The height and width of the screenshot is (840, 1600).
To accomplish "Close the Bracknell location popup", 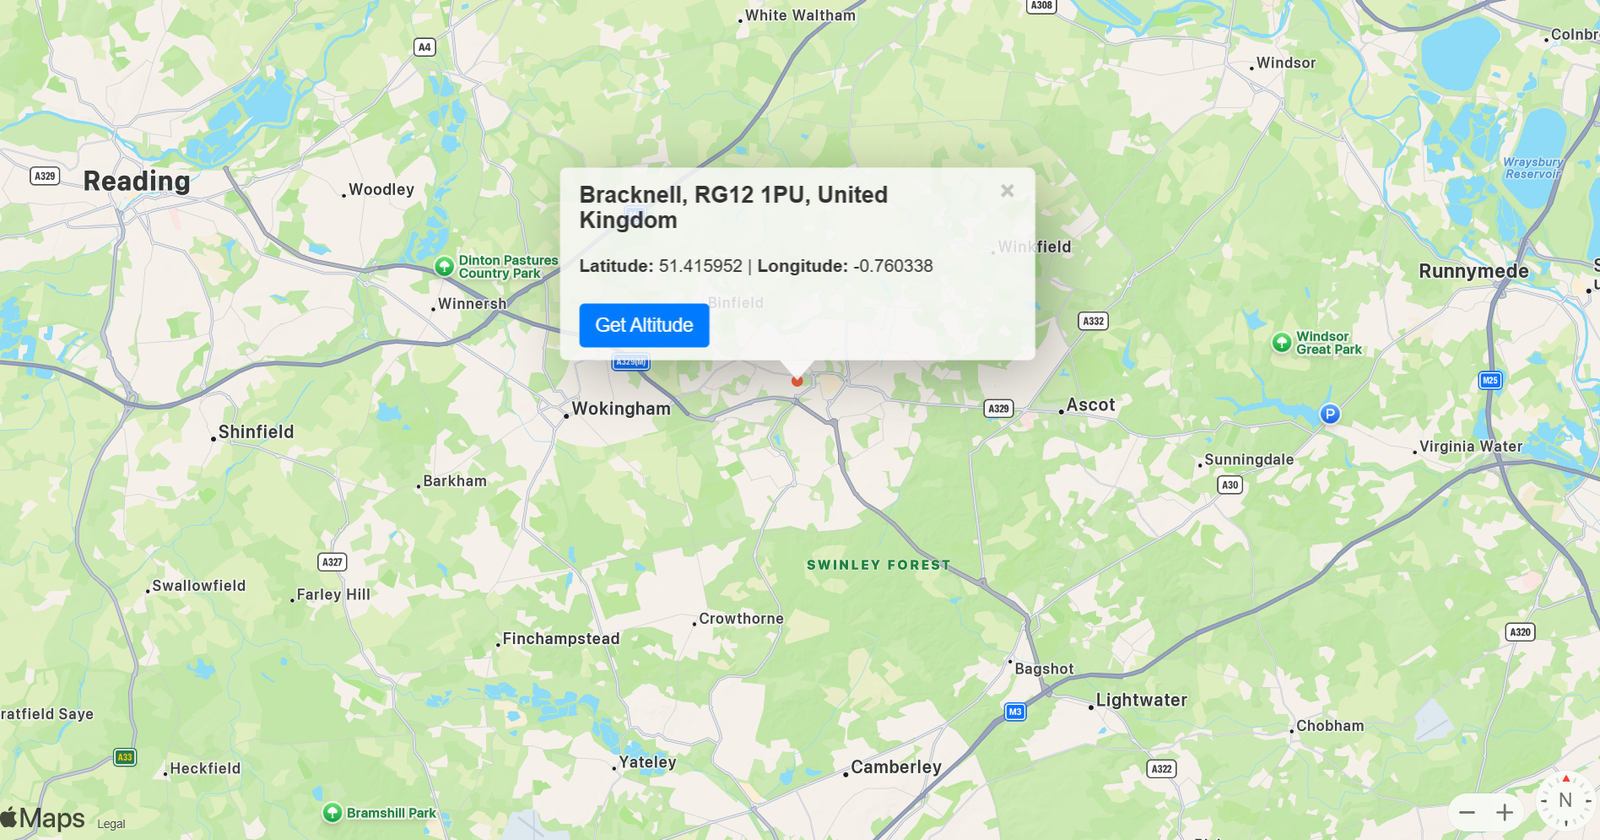I will pos(1007,190).
